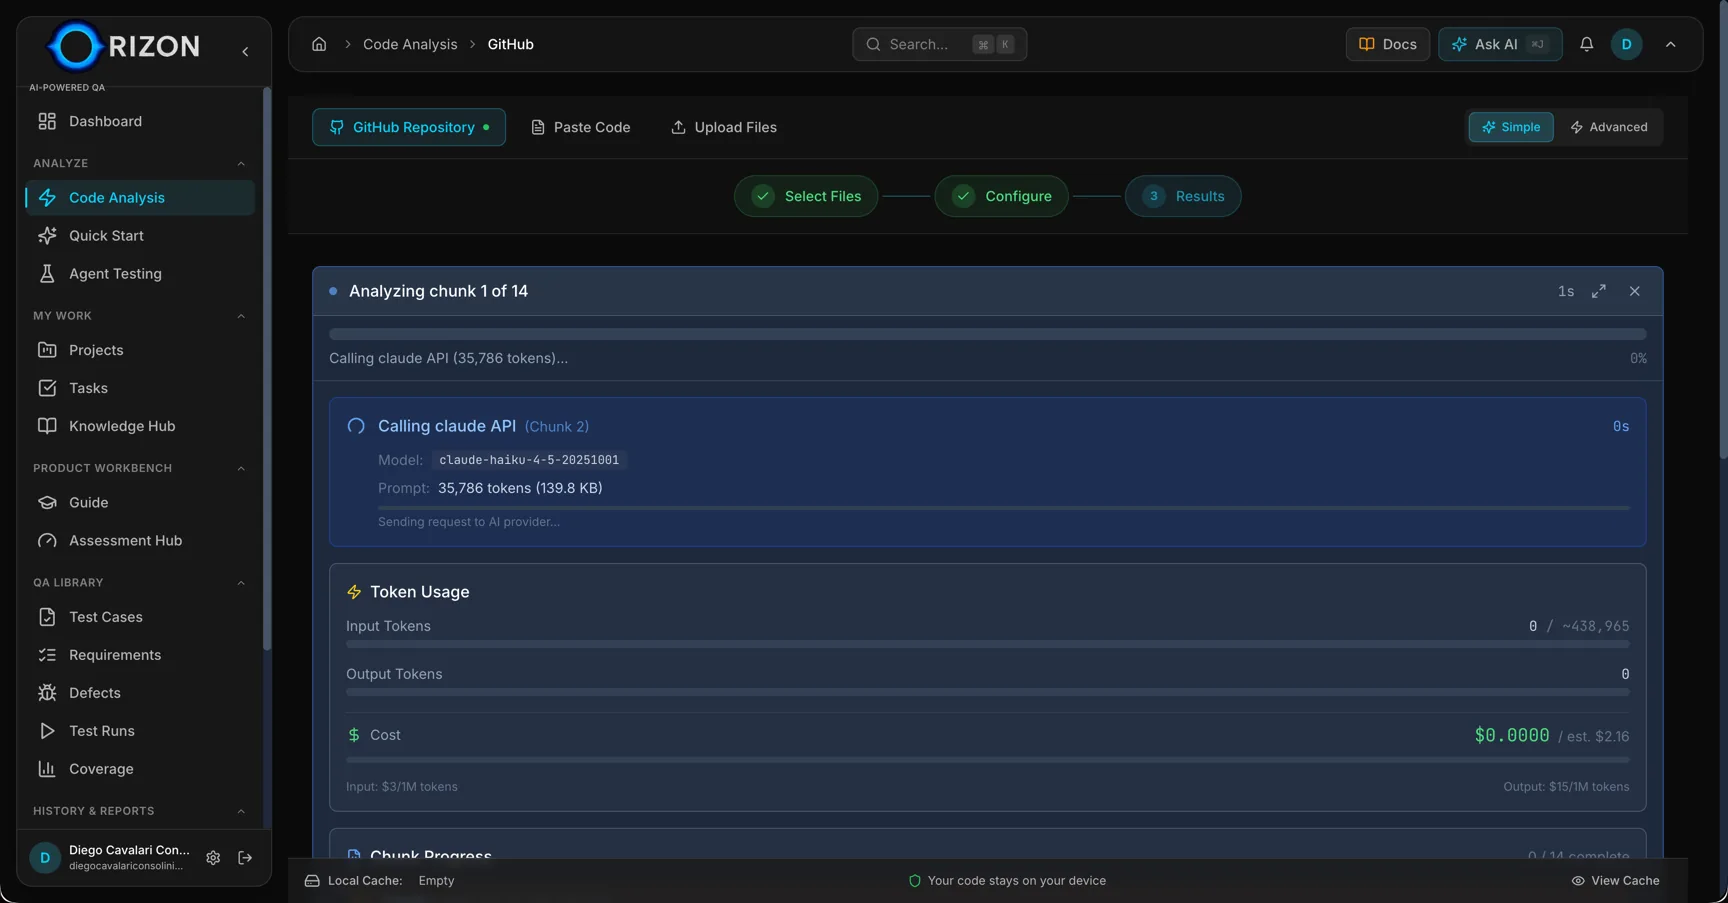Click the chunk analysis progress bar

(987, 334)
